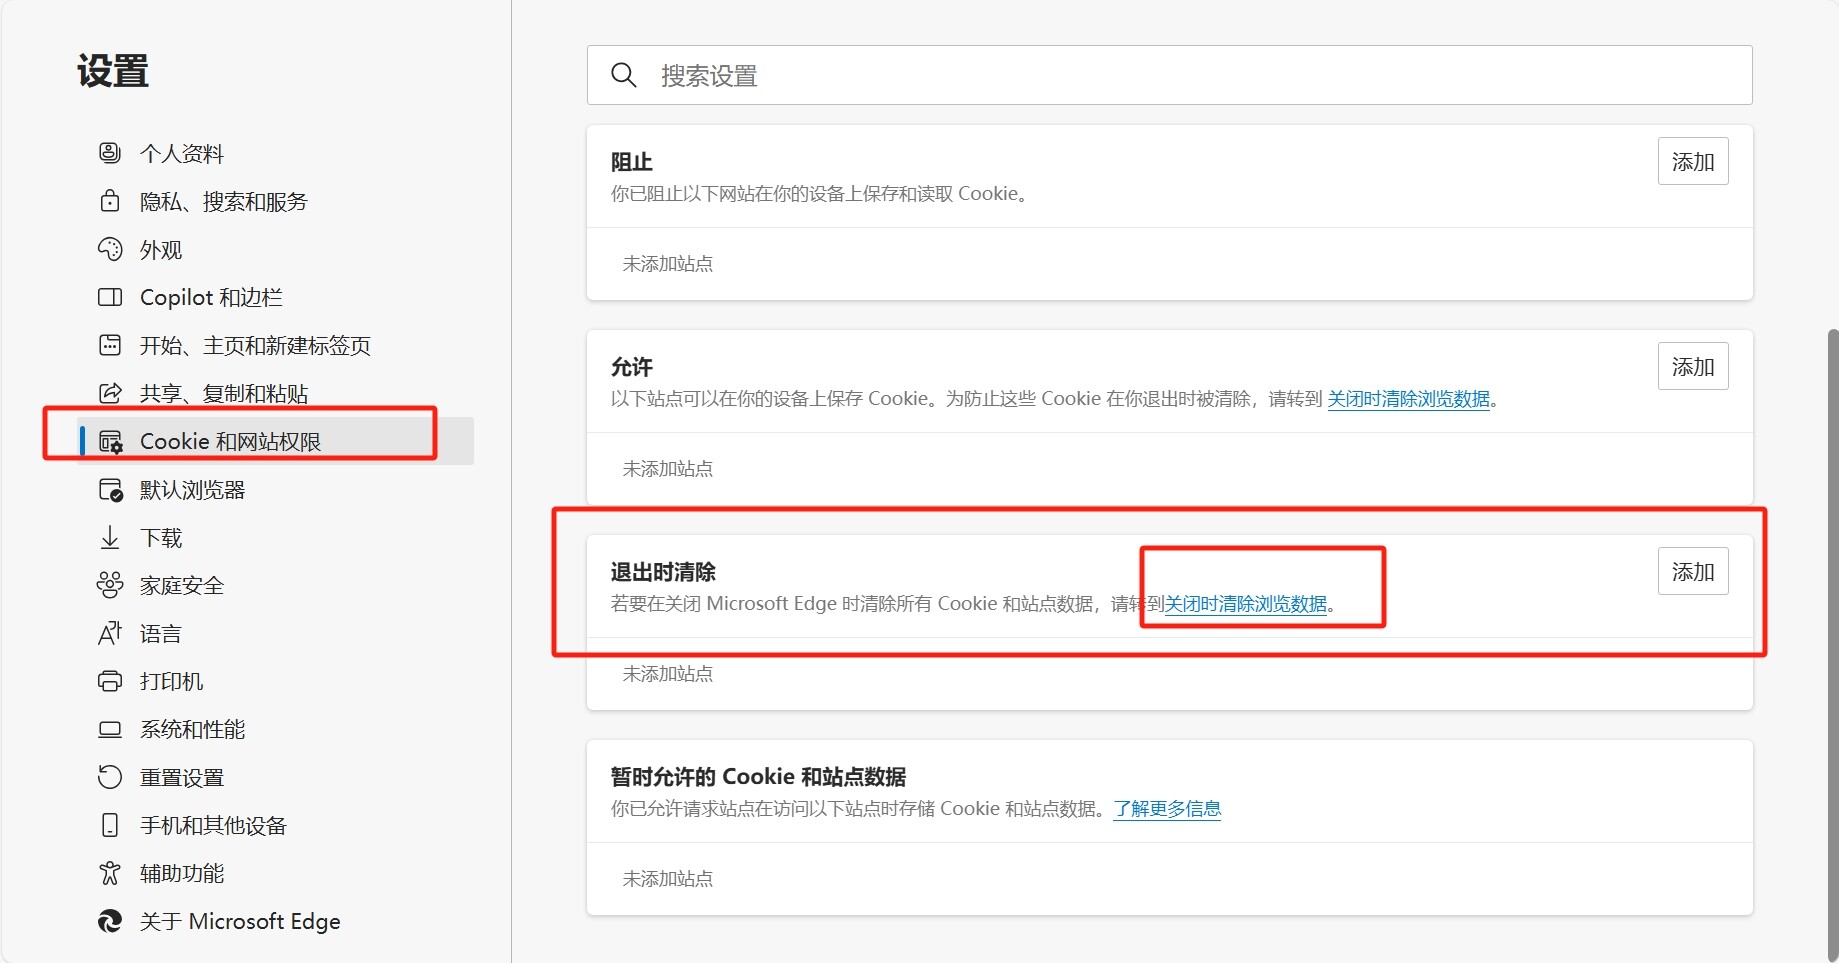Open 辅助功能 settings
The height and width of the screenshot is (963, 1839).
point(275,873)
